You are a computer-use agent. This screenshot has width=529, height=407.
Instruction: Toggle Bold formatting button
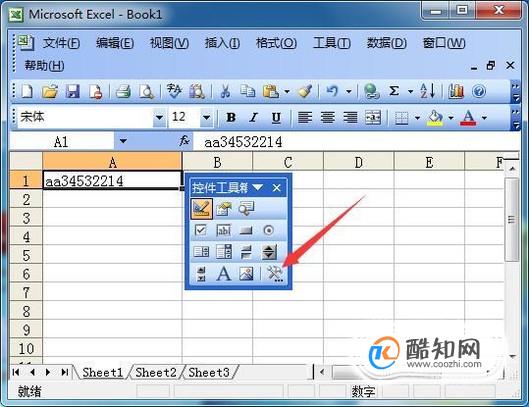coord(231,118)
